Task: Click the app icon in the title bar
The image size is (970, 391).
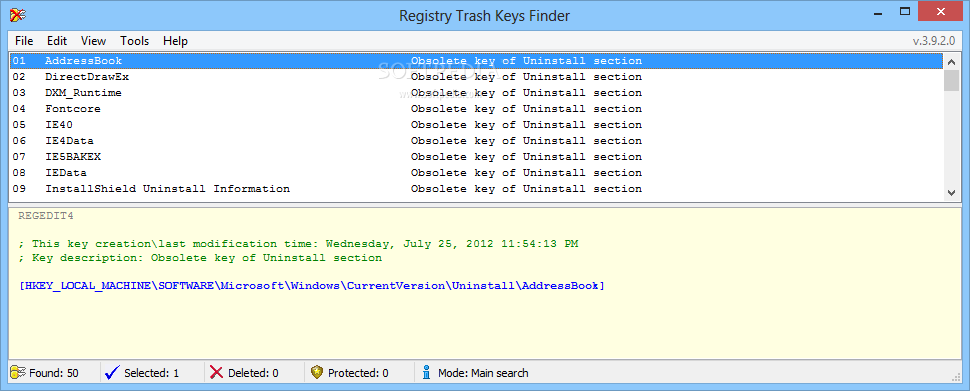Action: (17, 15)
